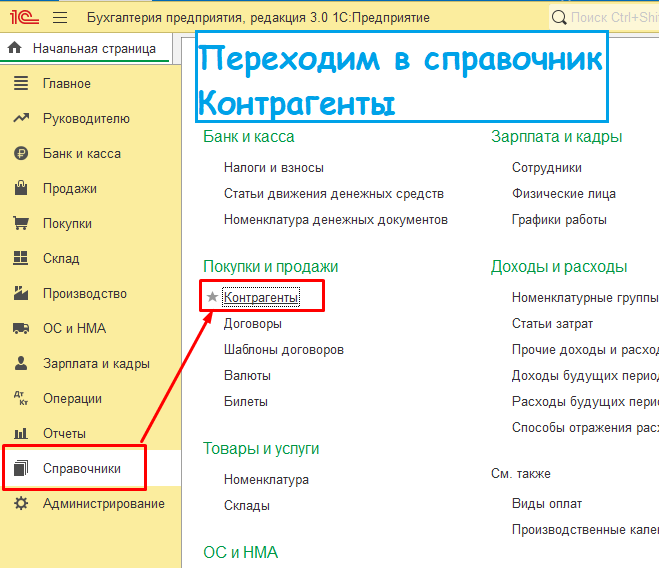The height and width of the screenshot is (568, 659).
Task: Click the truck icon for ОС и НМА
Action: pos(21,328)
